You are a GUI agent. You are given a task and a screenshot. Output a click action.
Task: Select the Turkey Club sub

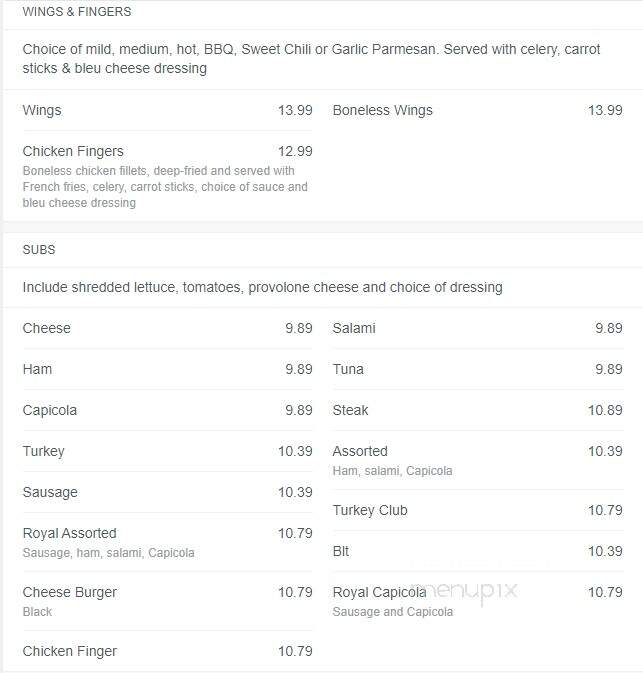click(477, 510)
